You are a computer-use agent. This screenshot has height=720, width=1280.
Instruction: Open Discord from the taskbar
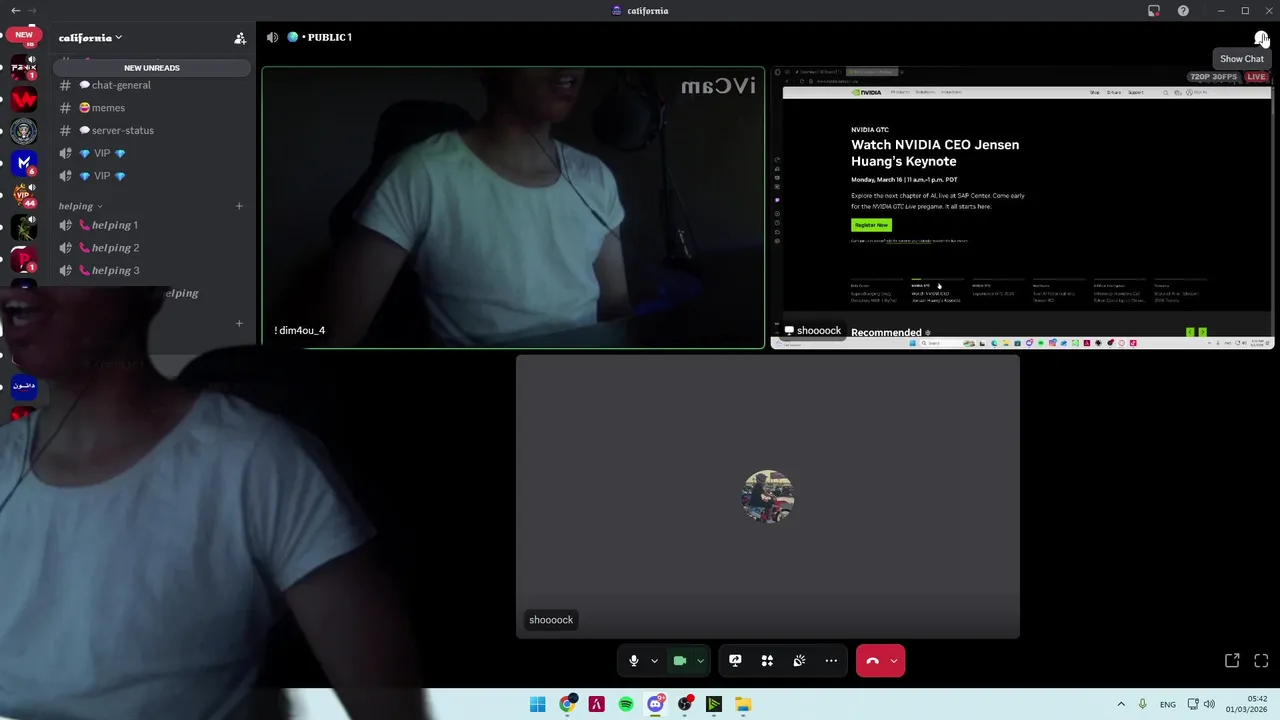coord(655,704)
